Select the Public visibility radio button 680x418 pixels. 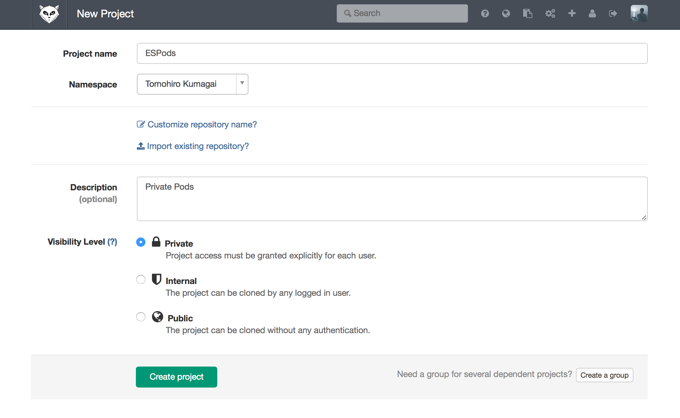pos(141,317)
